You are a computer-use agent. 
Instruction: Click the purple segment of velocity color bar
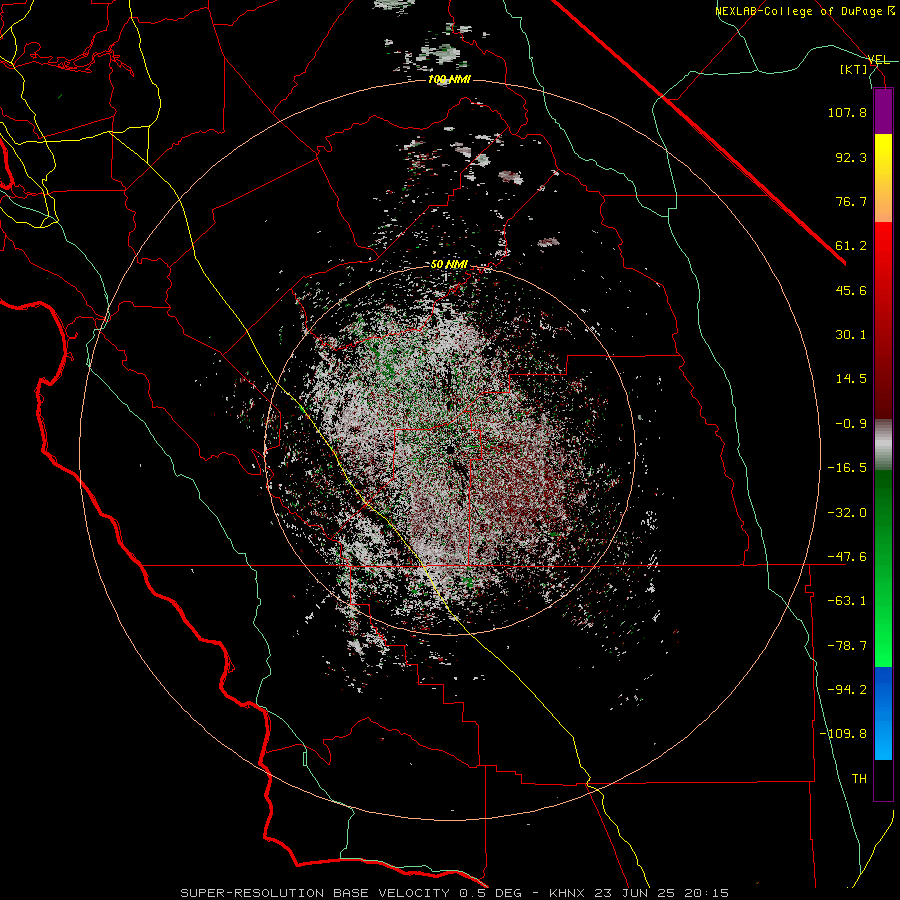[x=883, y=111]
